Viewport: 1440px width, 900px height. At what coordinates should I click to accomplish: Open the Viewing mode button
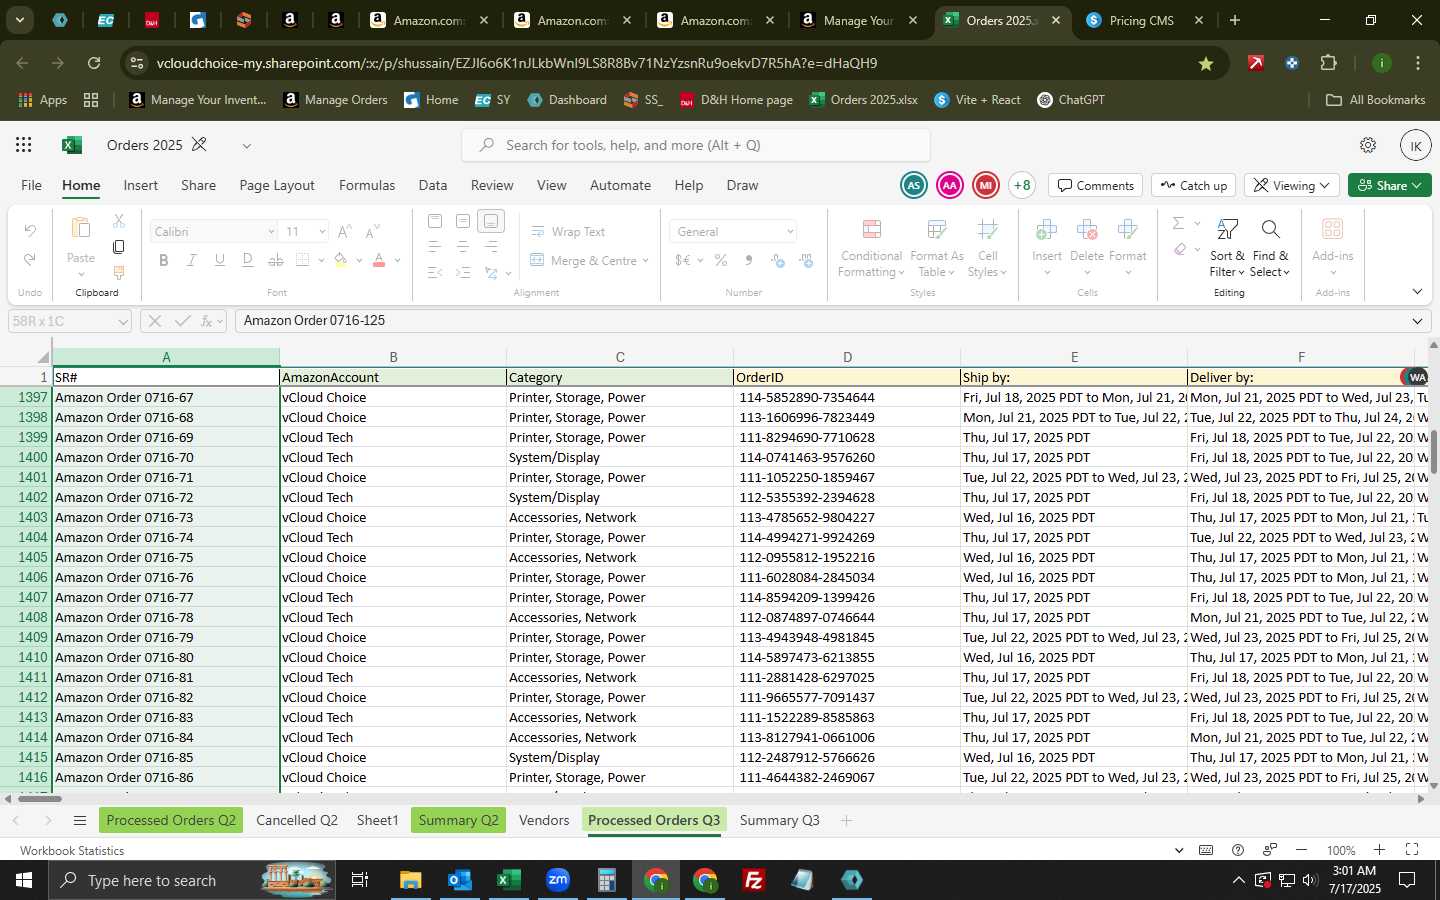pyautogui.click(x=1292, y=185)
